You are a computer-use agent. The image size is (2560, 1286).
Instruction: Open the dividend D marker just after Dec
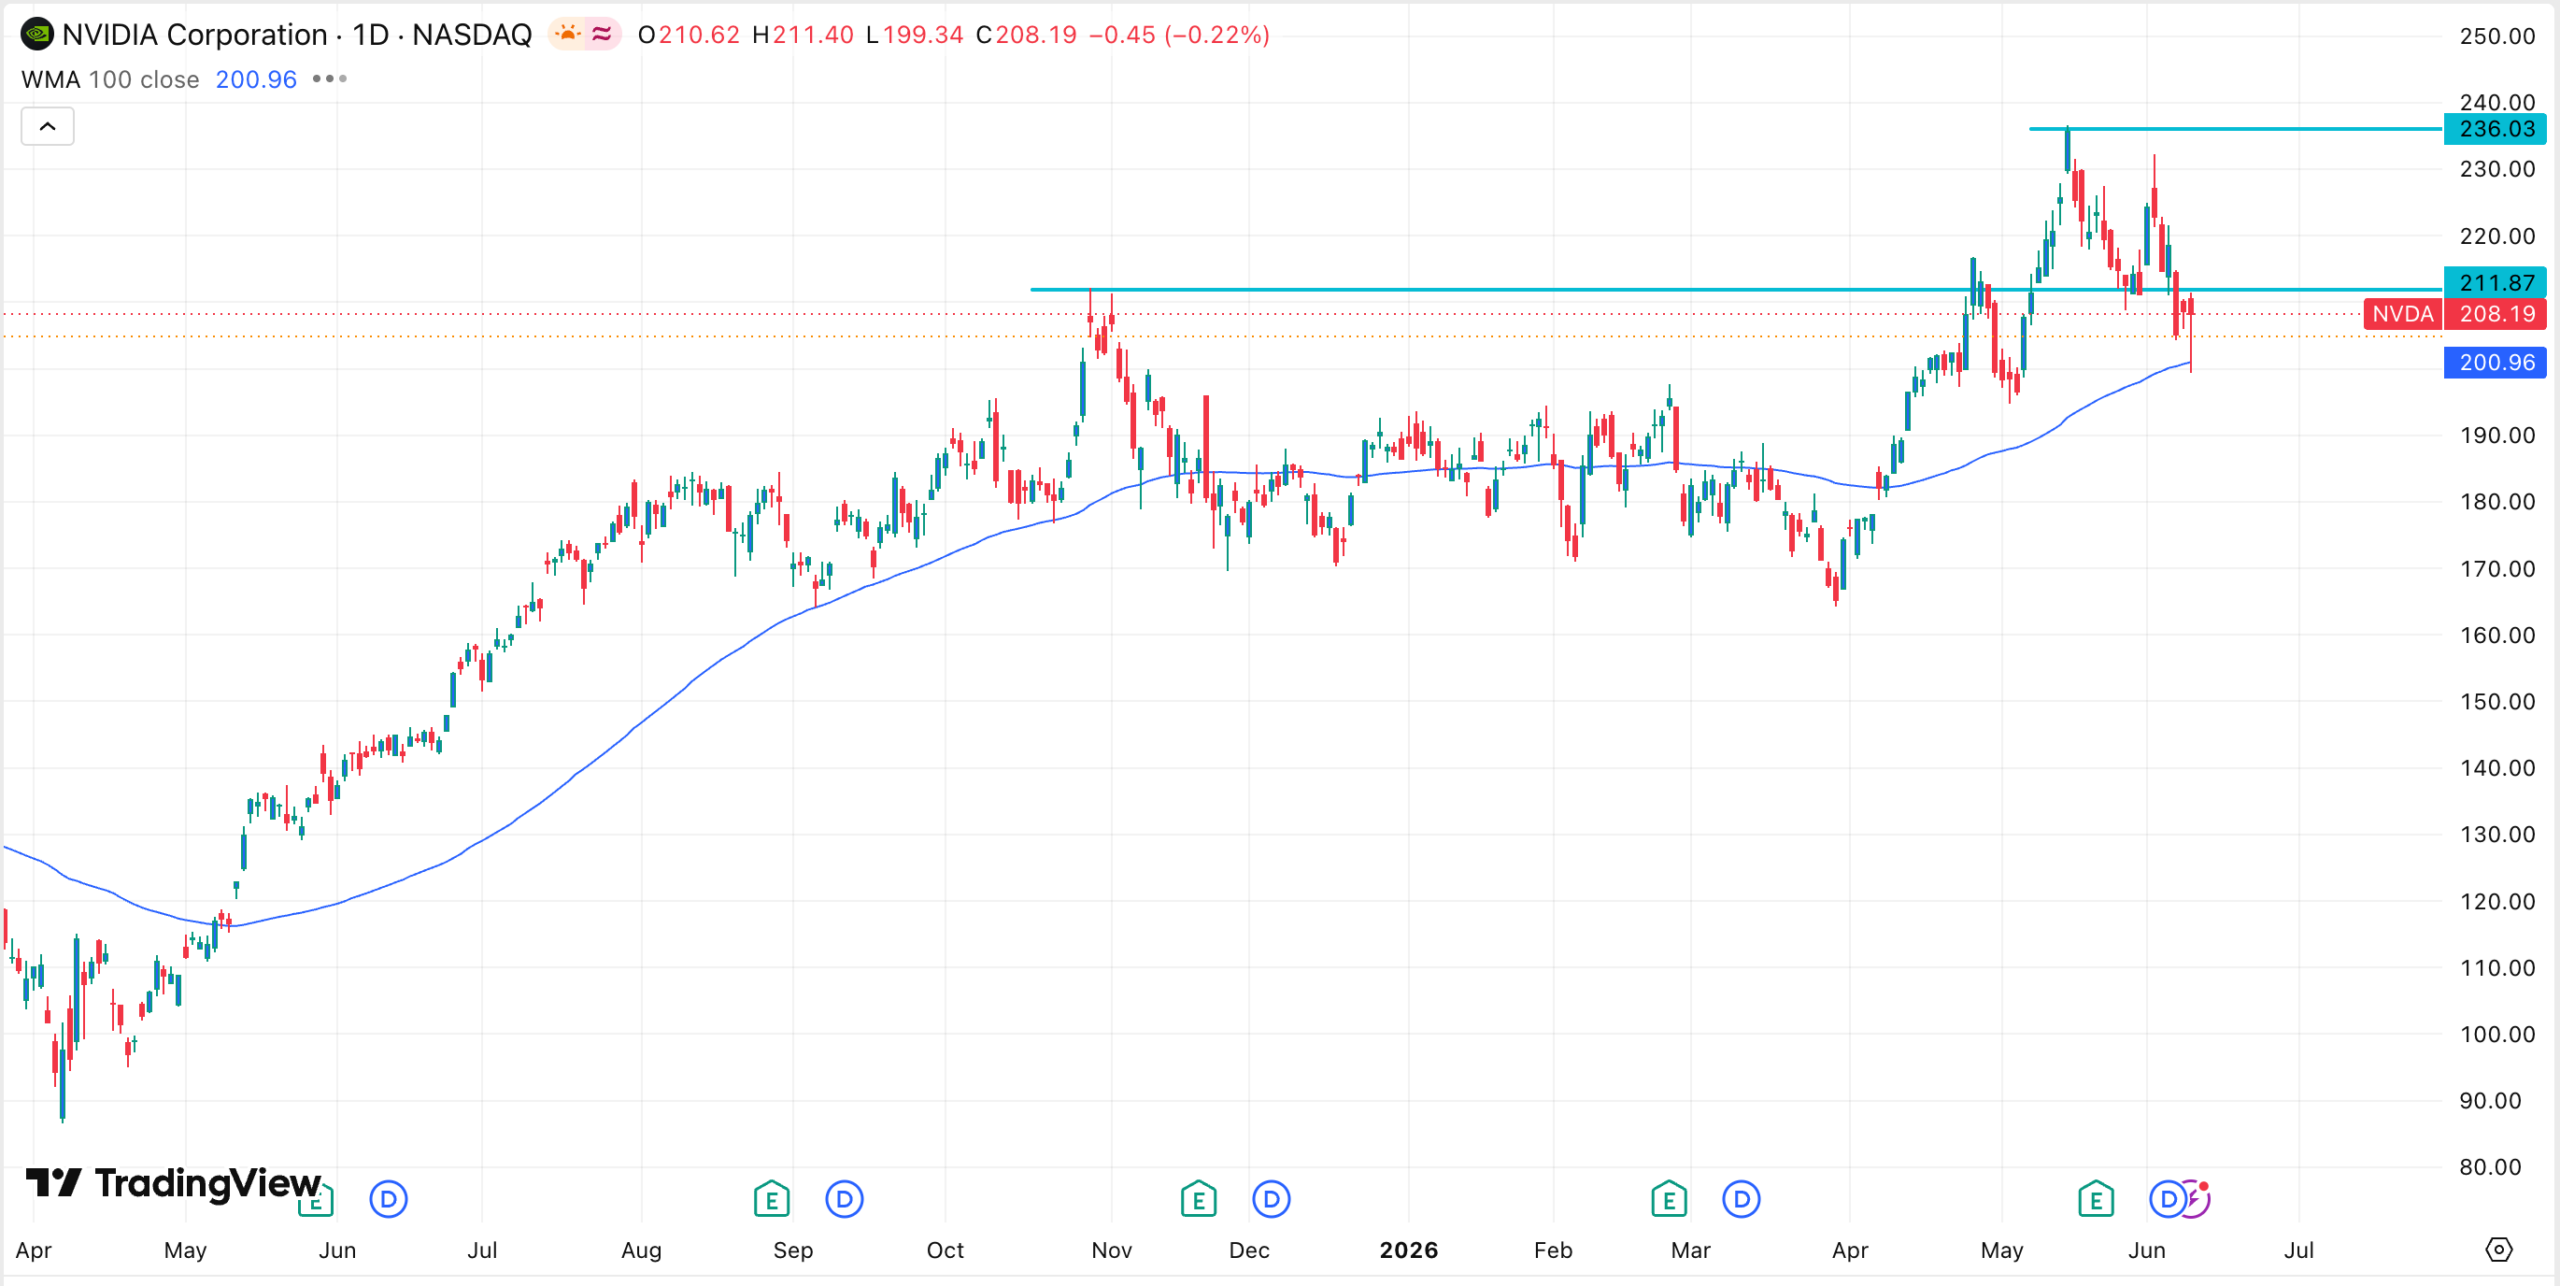1271,1198
